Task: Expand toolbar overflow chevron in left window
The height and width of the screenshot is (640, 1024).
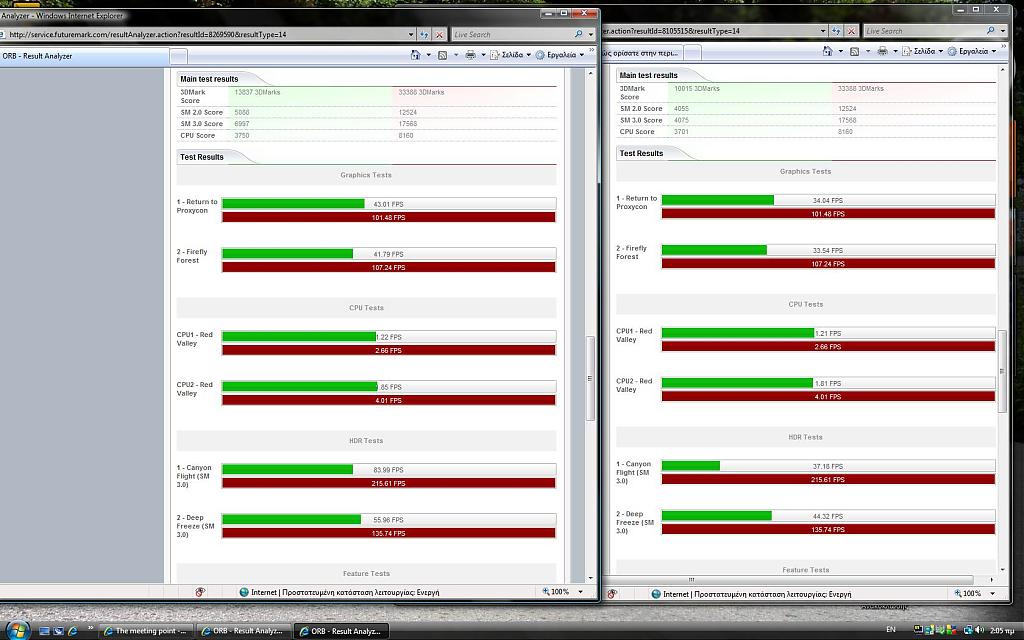Action: (x=592, y=50)
